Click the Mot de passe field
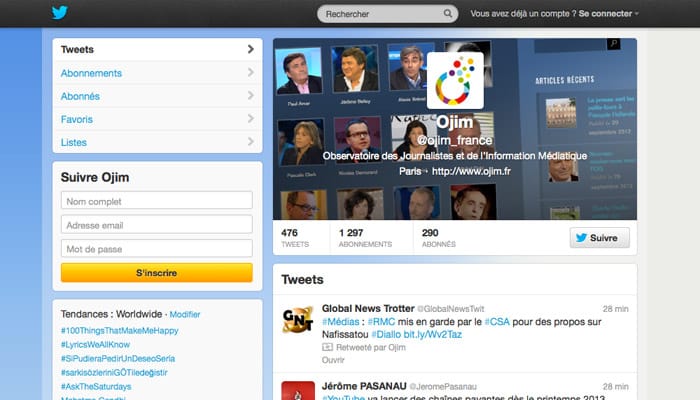 pos(156,248)
